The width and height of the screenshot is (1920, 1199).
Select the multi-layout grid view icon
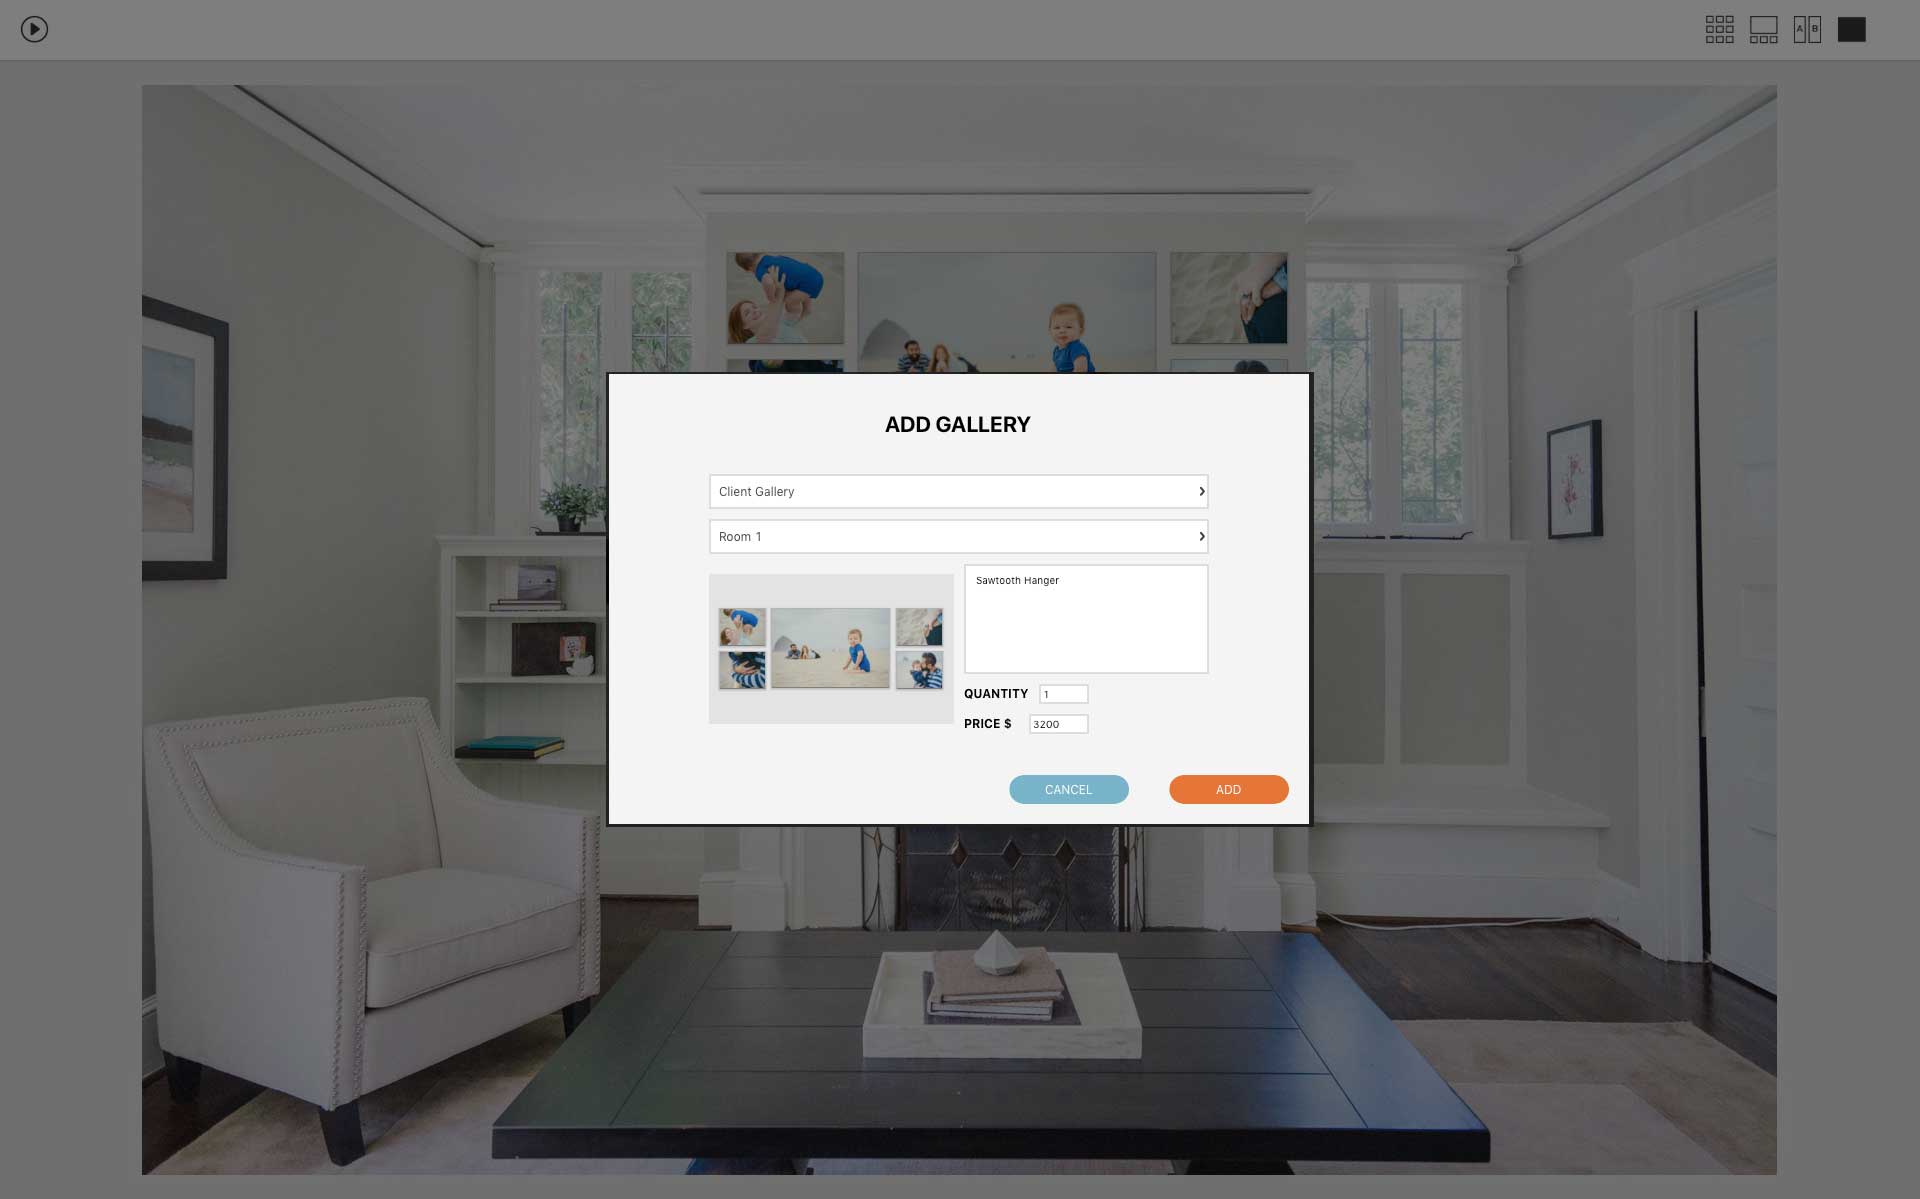1720,28
